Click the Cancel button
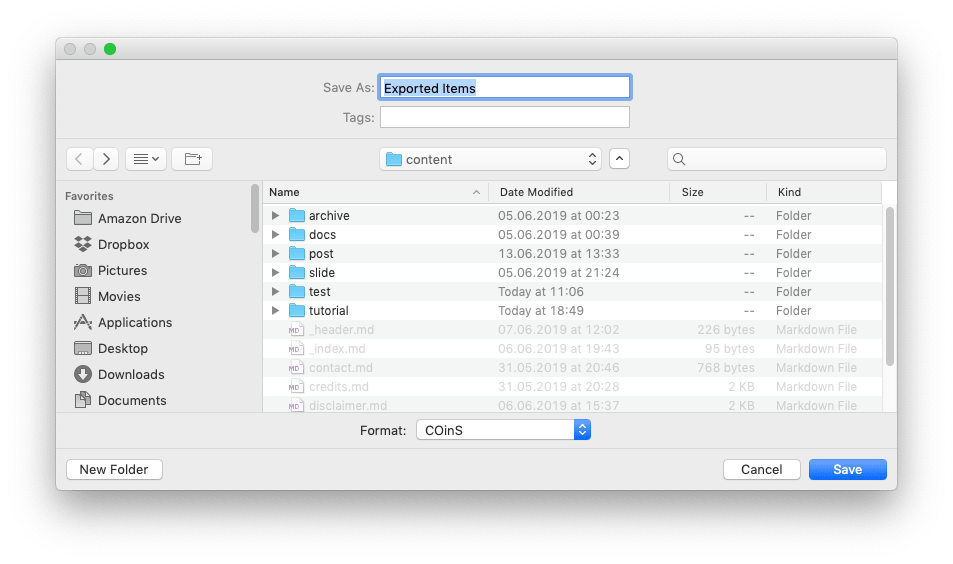 762,470
